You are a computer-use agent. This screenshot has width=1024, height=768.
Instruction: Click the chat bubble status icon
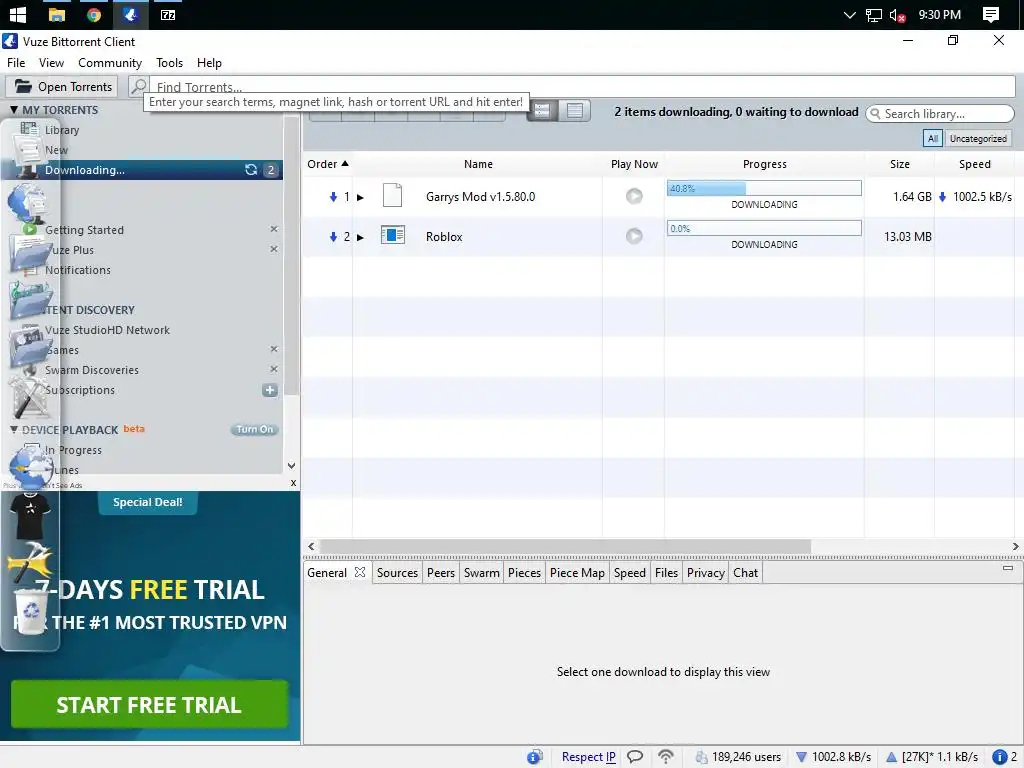635,757
